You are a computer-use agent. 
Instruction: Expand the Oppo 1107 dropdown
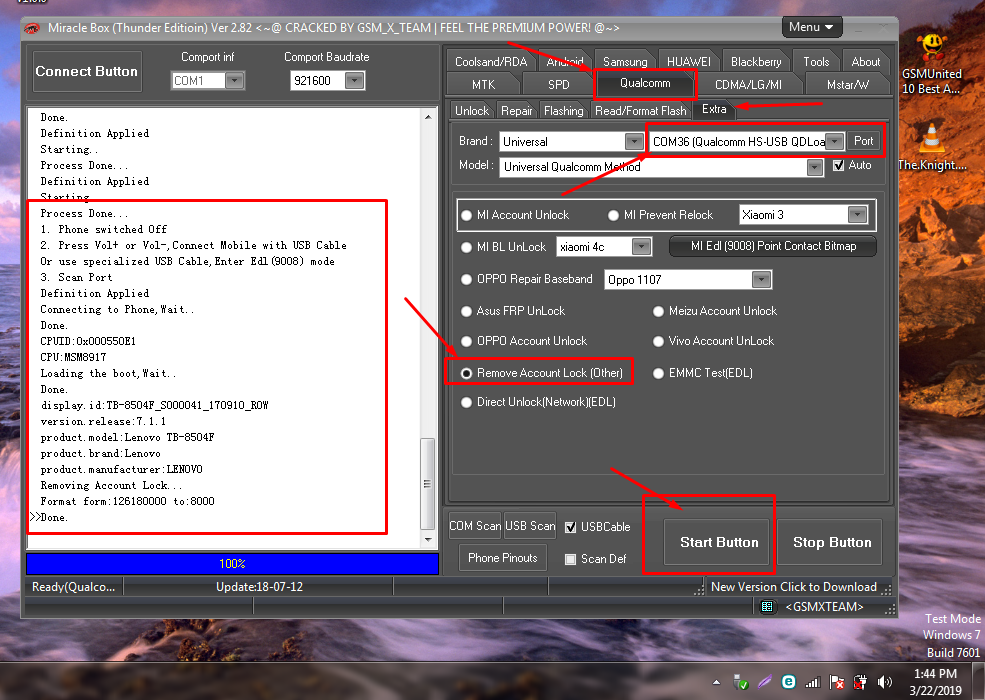click(761, 280)
